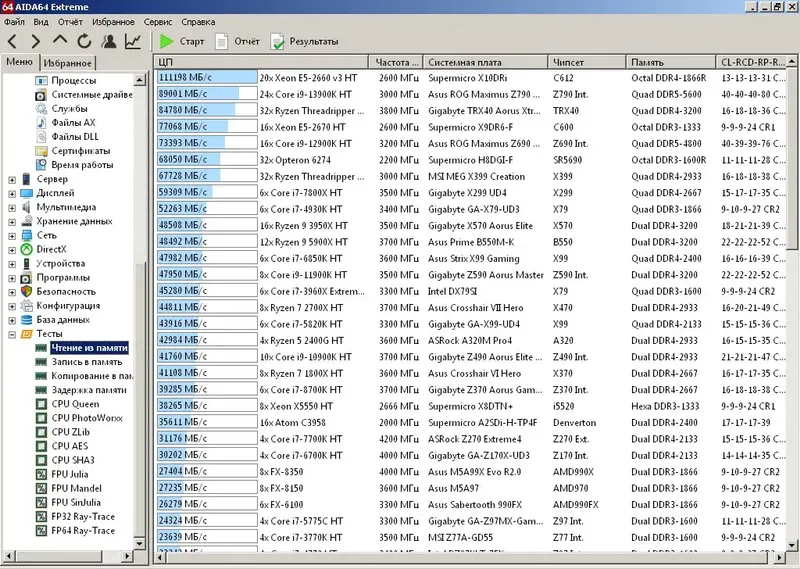Select Сертификаты tree icon
Screen dimensions: 800x569
[x=41, y=151]
